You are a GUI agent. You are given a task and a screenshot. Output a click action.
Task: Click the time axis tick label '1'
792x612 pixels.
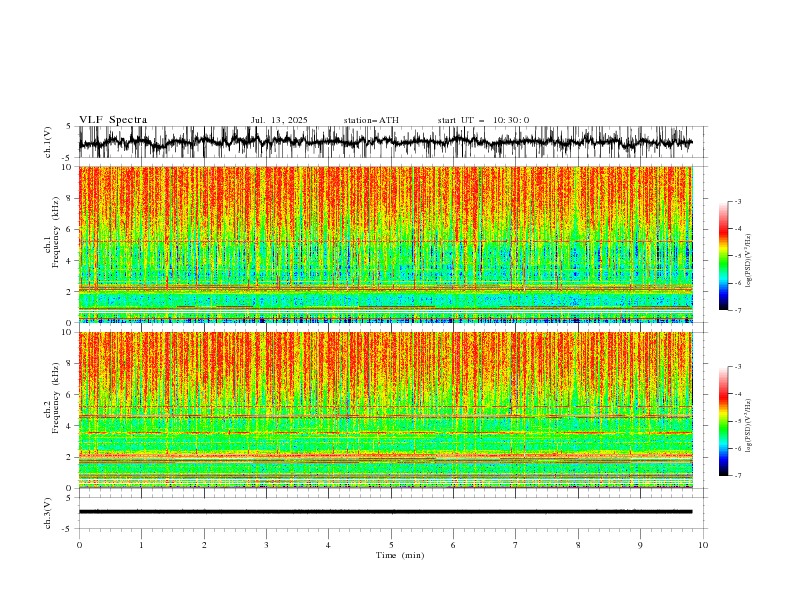[x=141, y=545]
